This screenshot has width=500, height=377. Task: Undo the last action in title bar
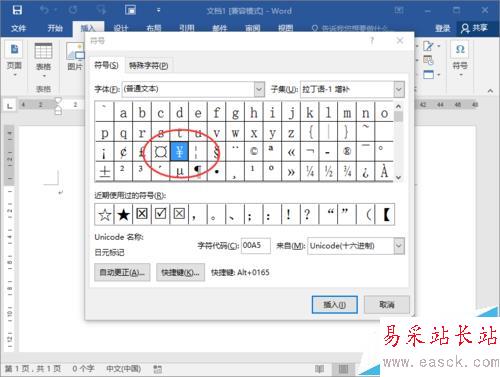(44, 10)
